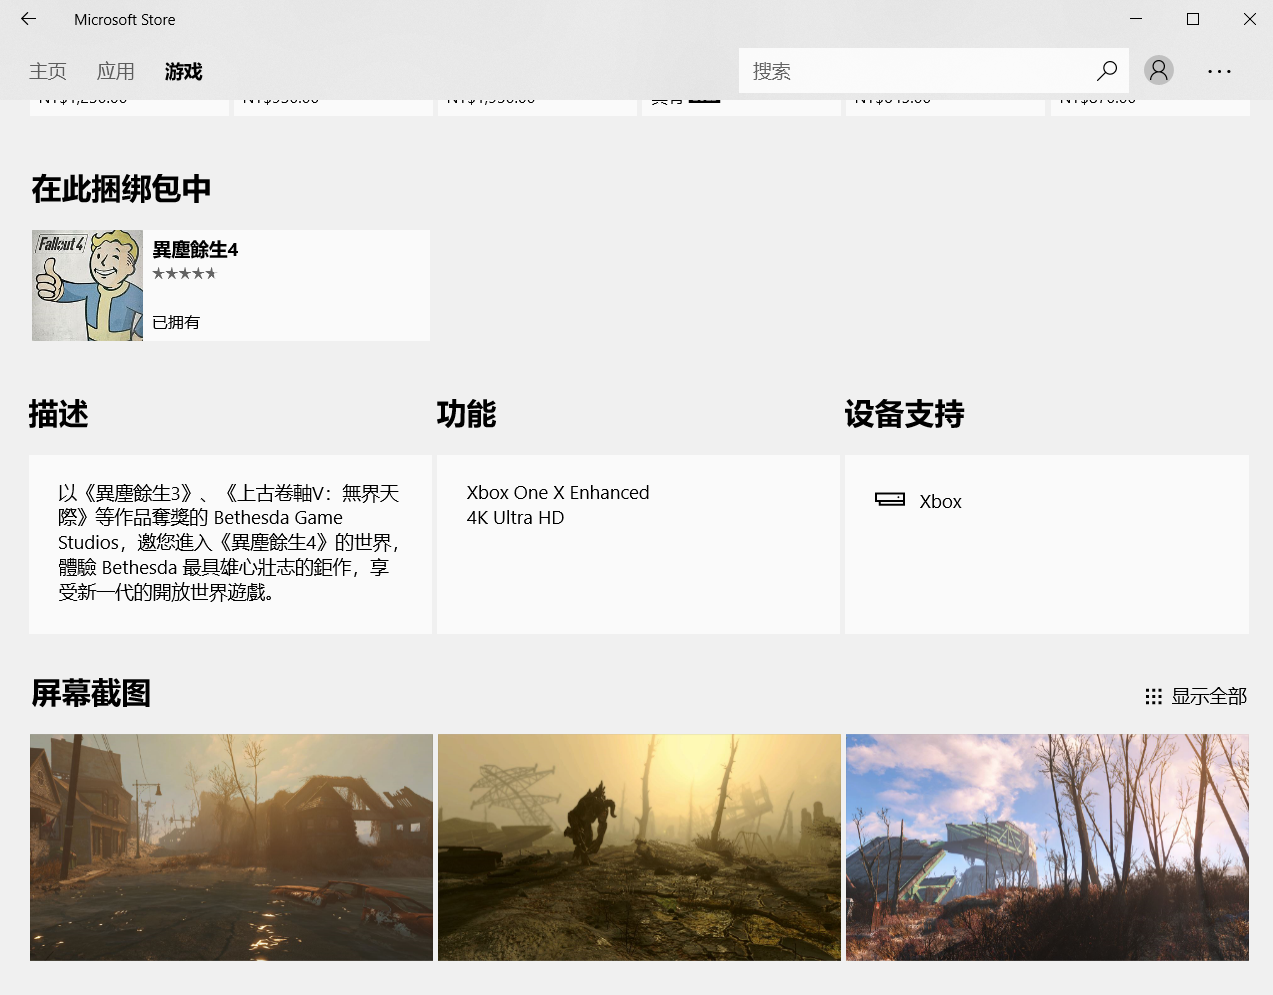
Task: Switch to the 应用 tab
Action: 116,72
